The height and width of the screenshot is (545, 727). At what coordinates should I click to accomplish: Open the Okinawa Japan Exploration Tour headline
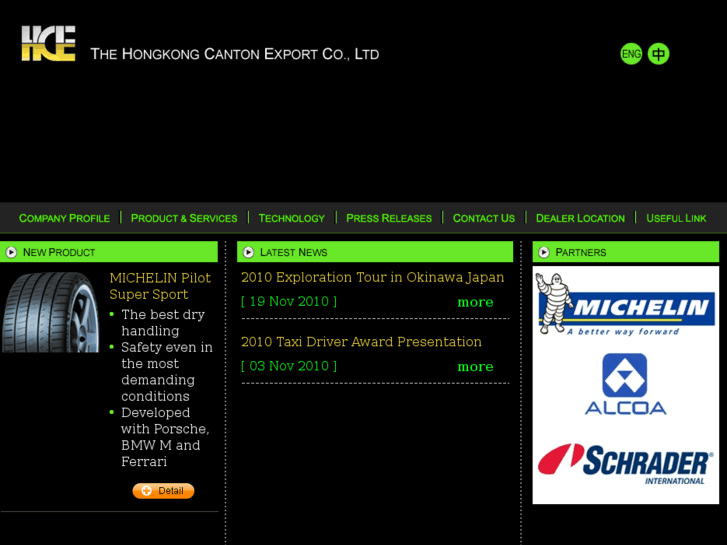click(372, 277)
